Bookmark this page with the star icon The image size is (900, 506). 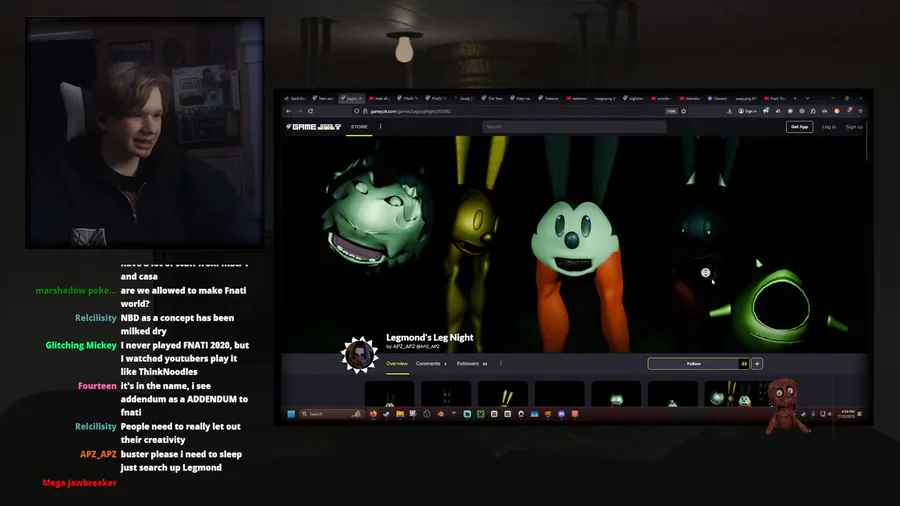pyautogui.click(x=684, y=111)
